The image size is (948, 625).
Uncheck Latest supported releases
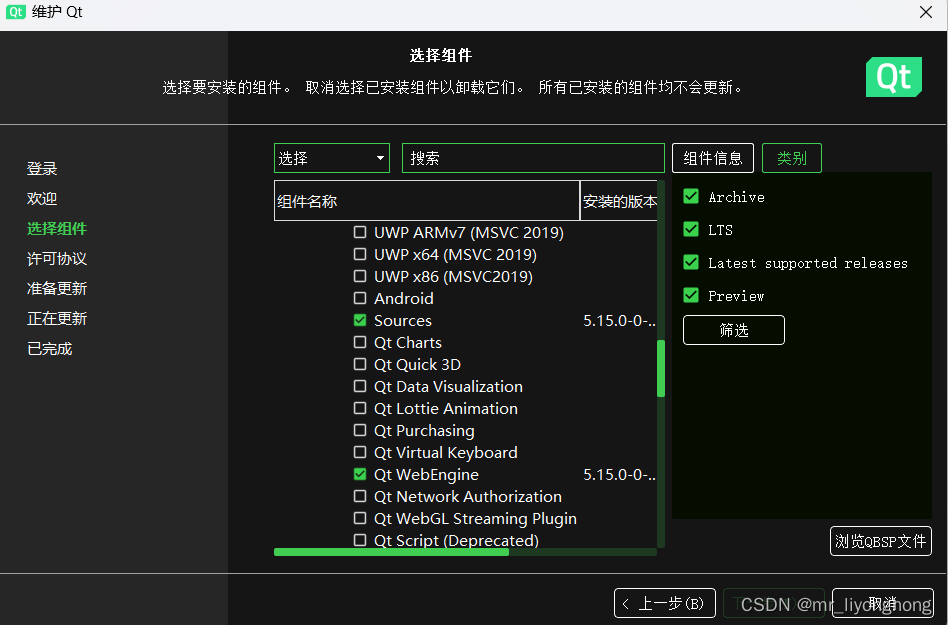[x=690, y=262]
